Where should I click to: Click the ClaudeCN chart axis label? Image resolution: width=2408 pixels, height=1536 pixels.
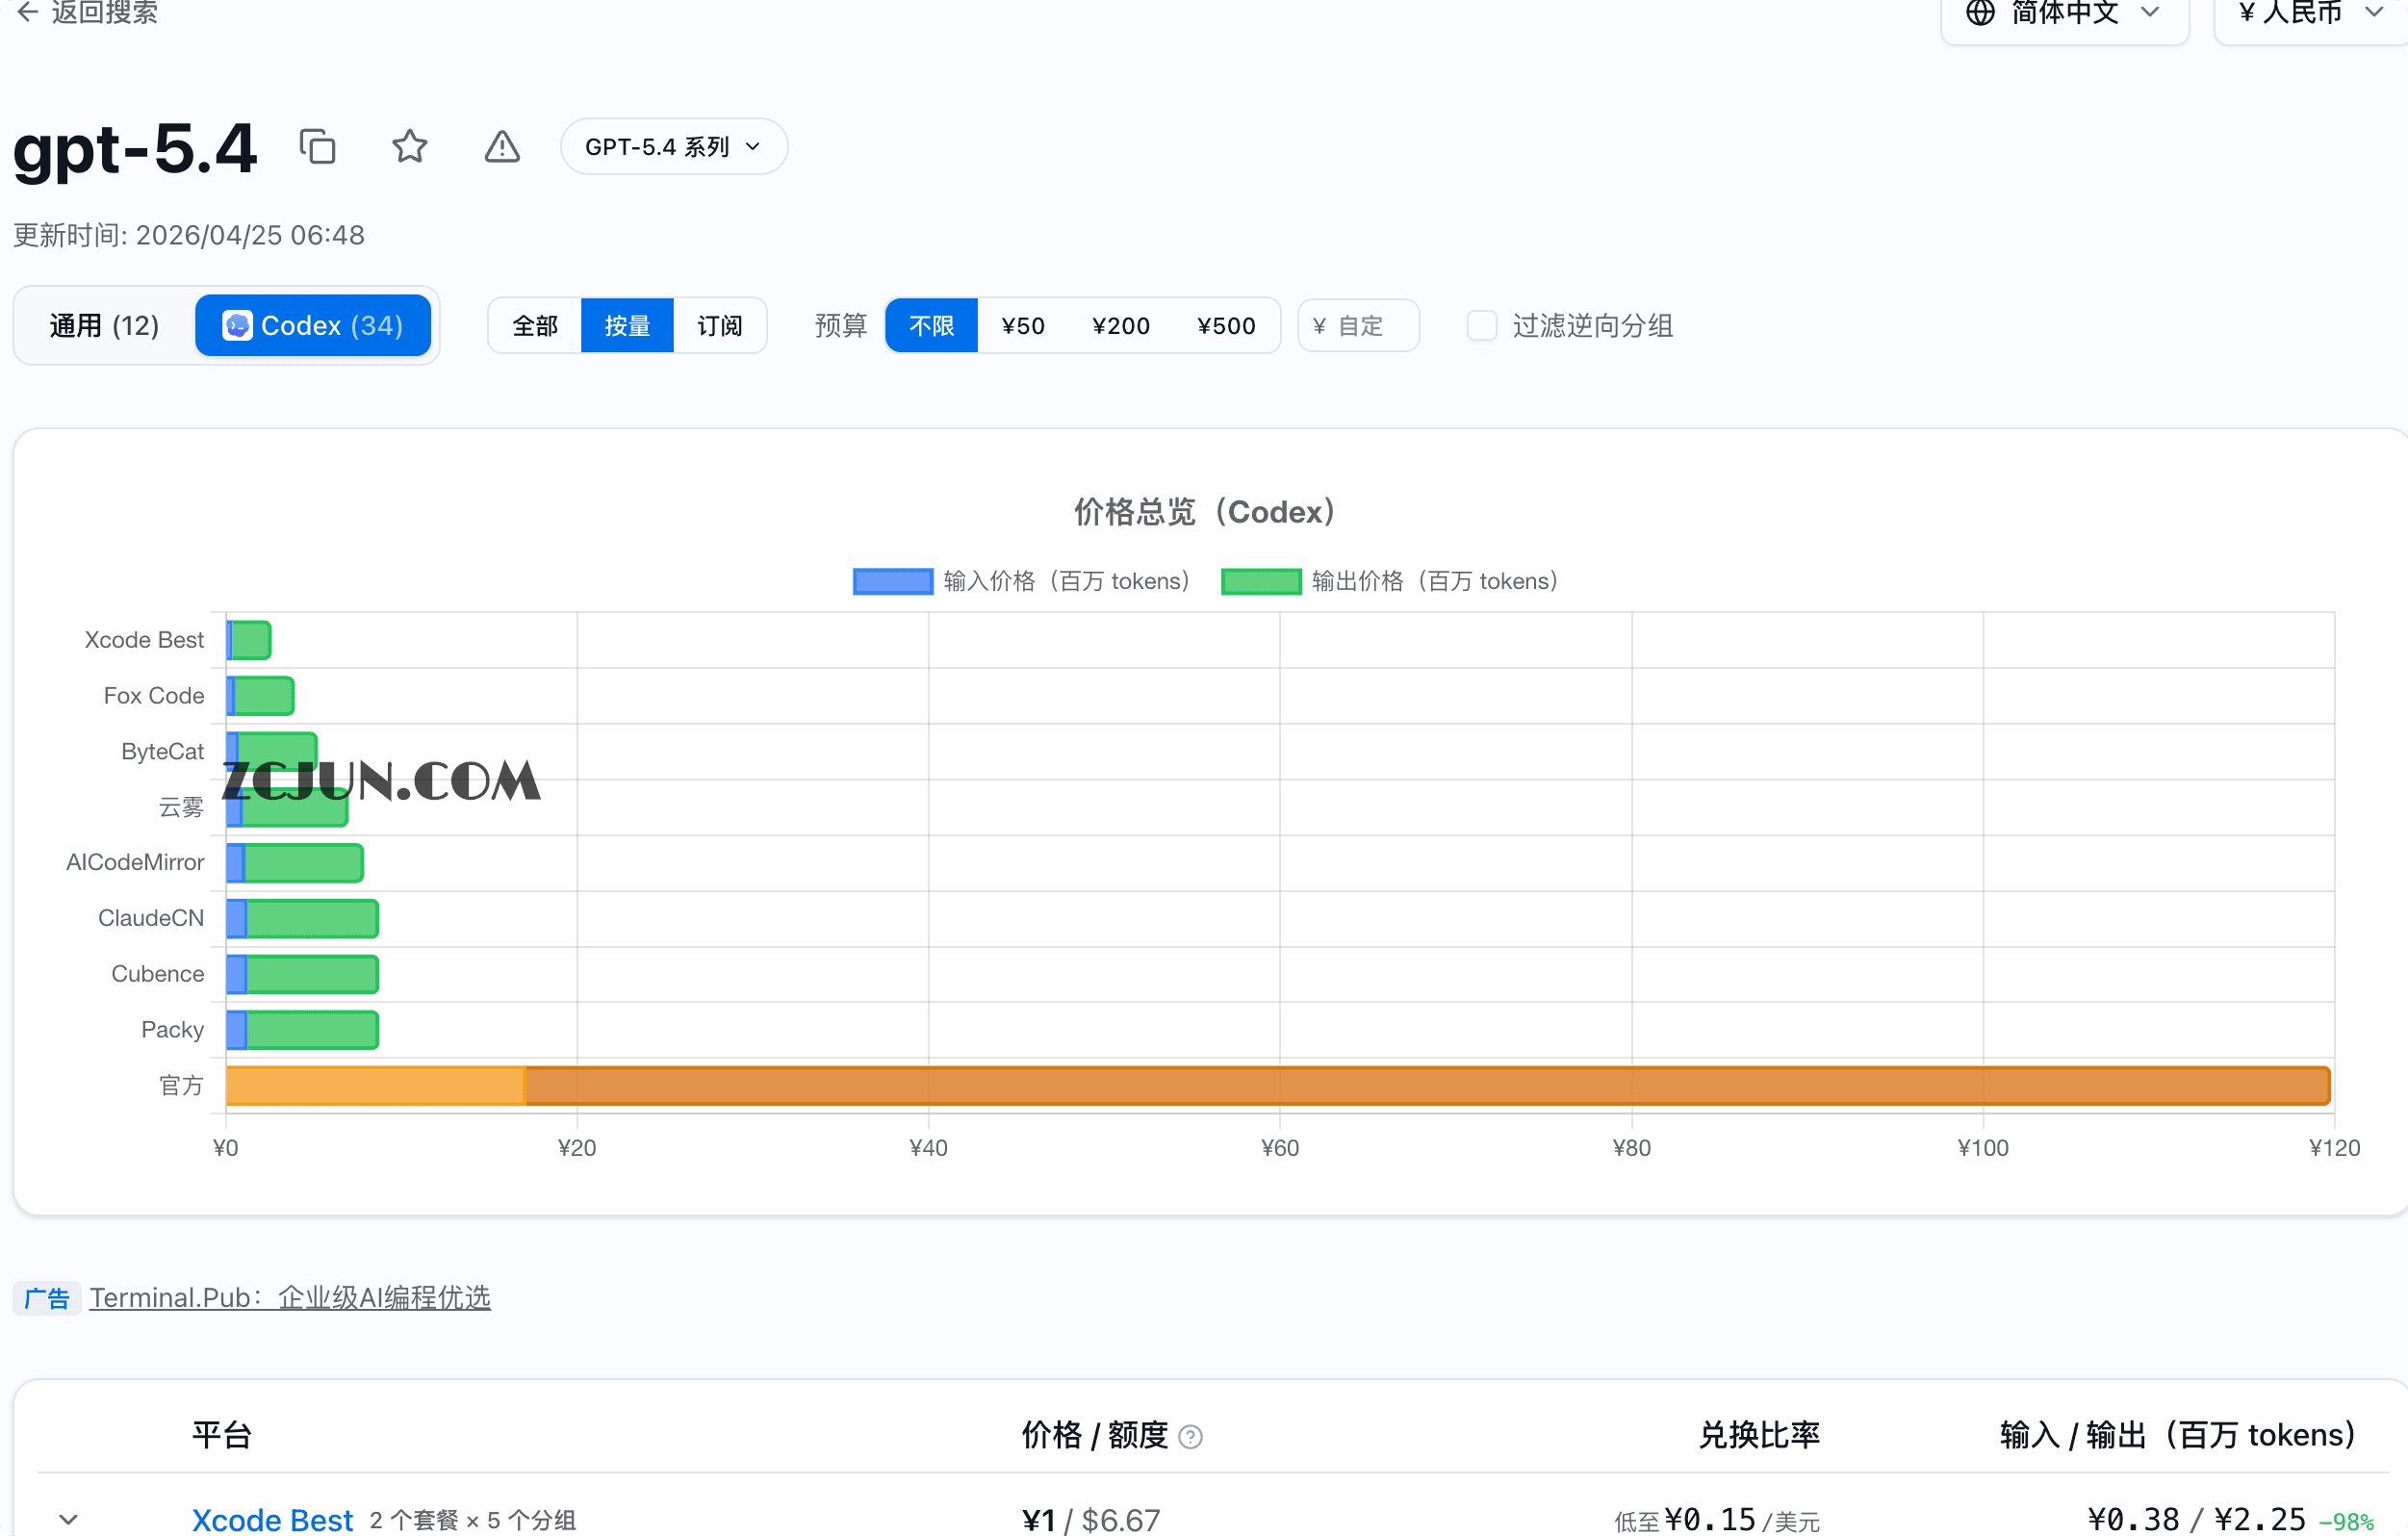click(x=151, y=919)
